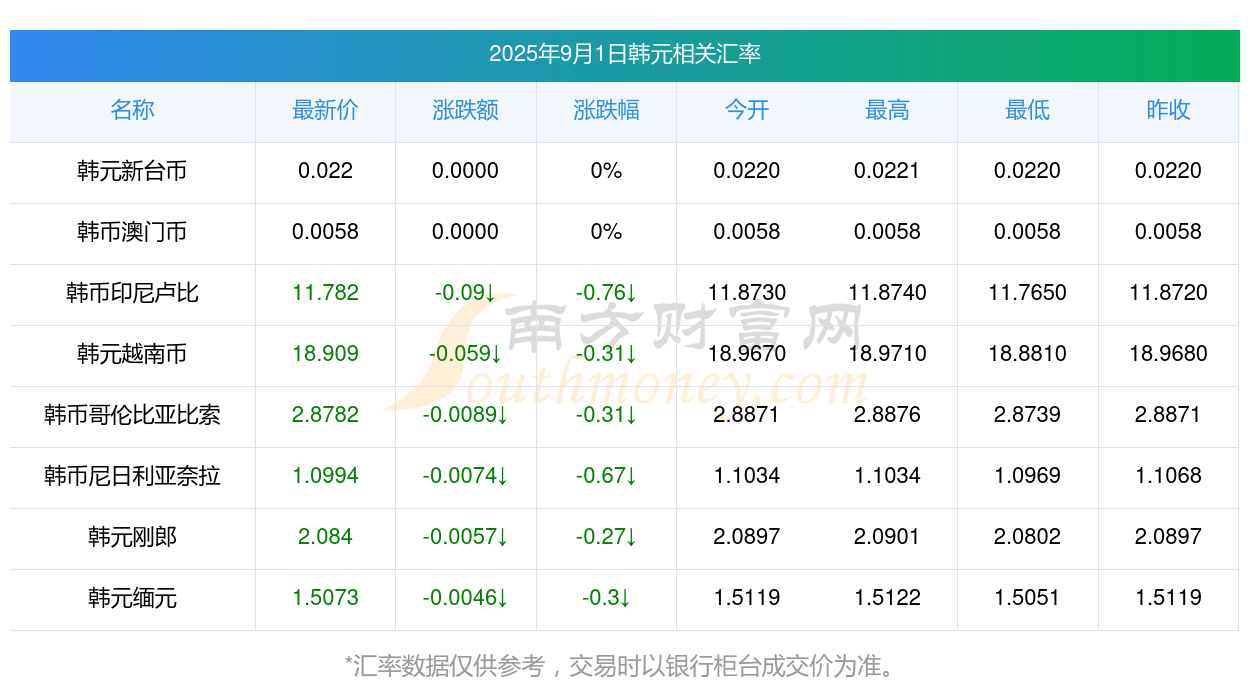Select the 涨跌幅 column header
This screenshot has height=698, width=1250.
pos(606,110)
